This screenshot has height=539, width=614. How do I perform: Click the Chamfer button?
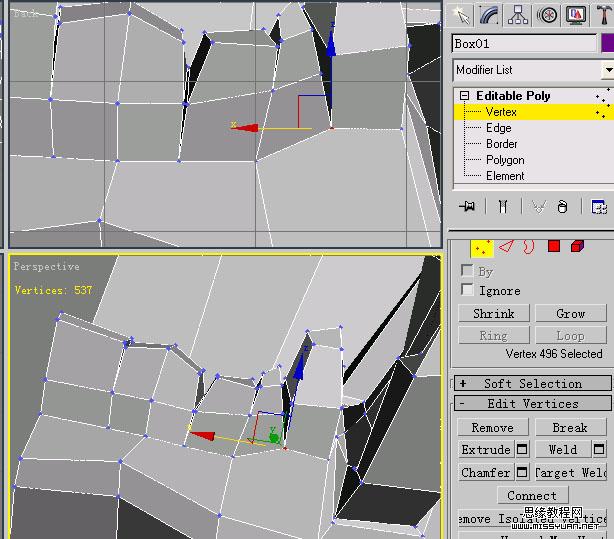(x=486, y=472)
